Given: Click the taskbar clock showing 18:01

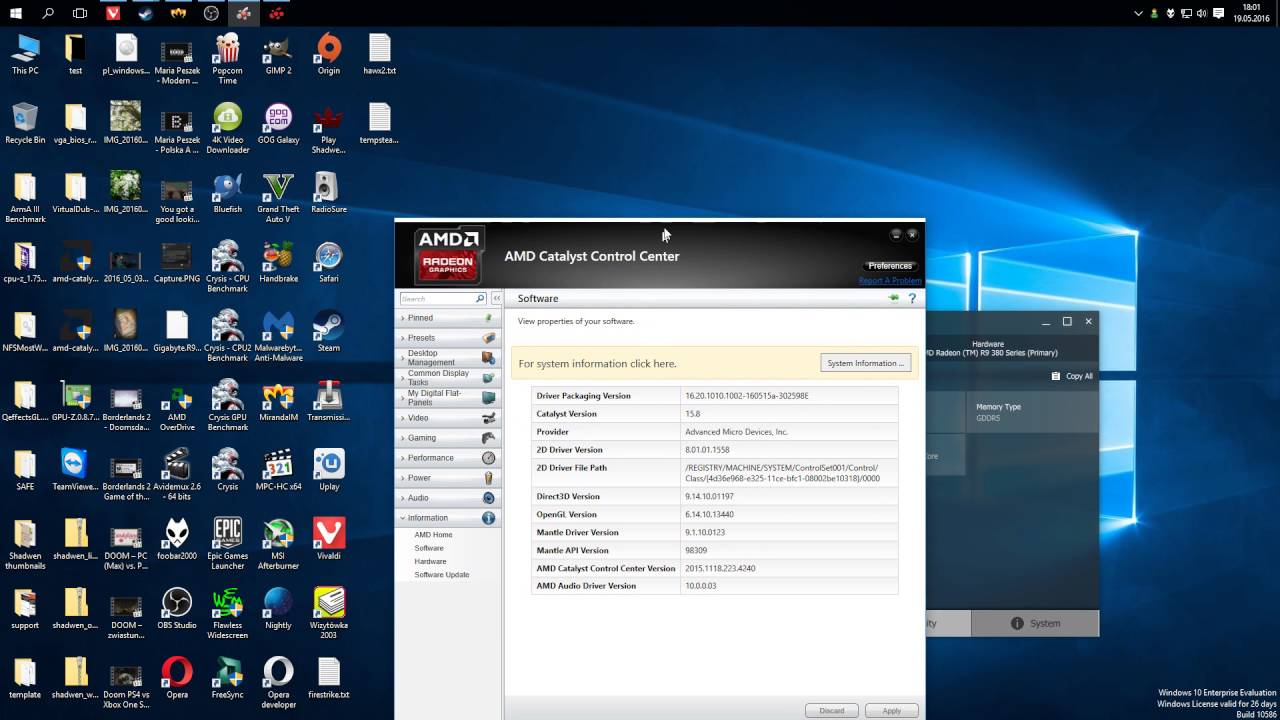Looking at the screenshot, I should (1251, 7).
